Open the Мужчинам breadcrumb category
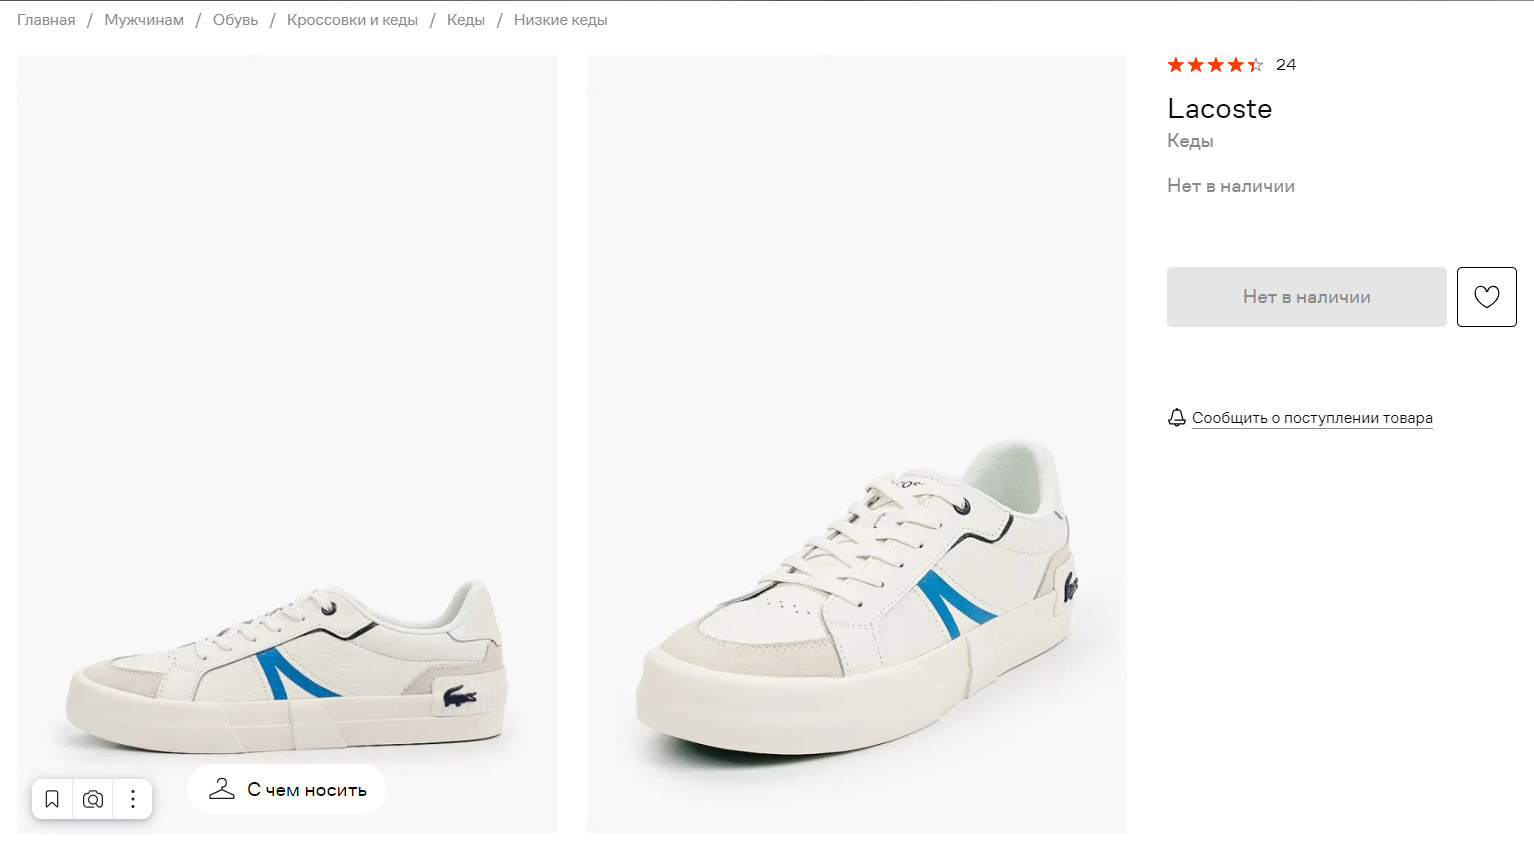Screen dimensions: 1534x843 144,20
